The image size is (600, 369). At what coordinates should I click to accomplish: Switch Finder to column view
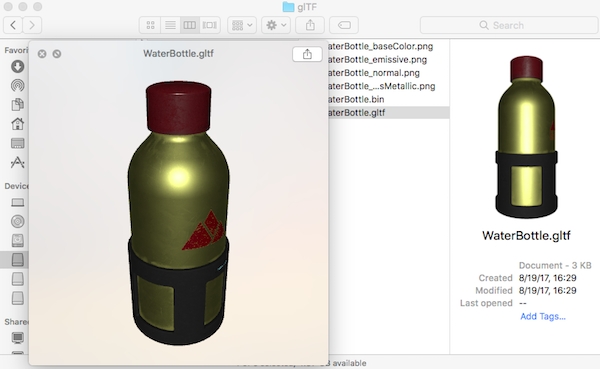pos(190,25)
